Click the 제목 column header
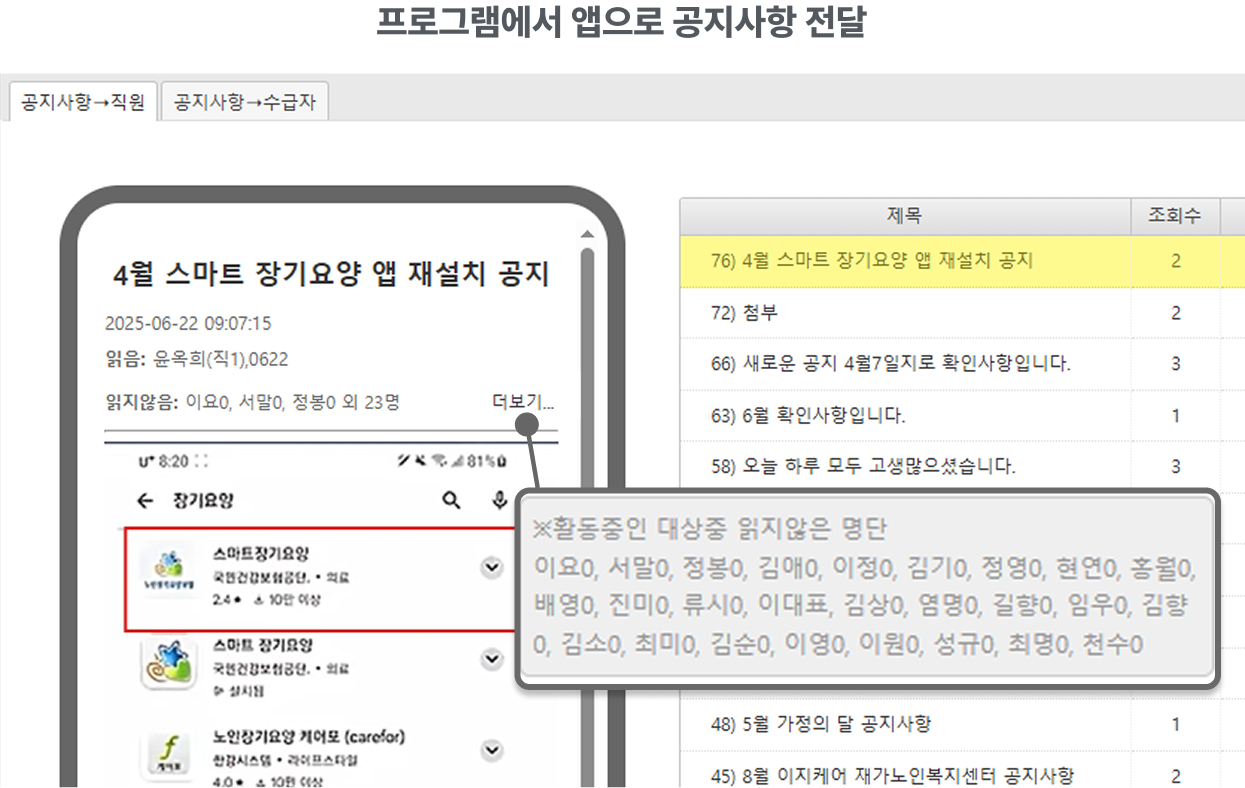Image resolution: width=1245 pixels, height=788 pixels. coord(904,215)
